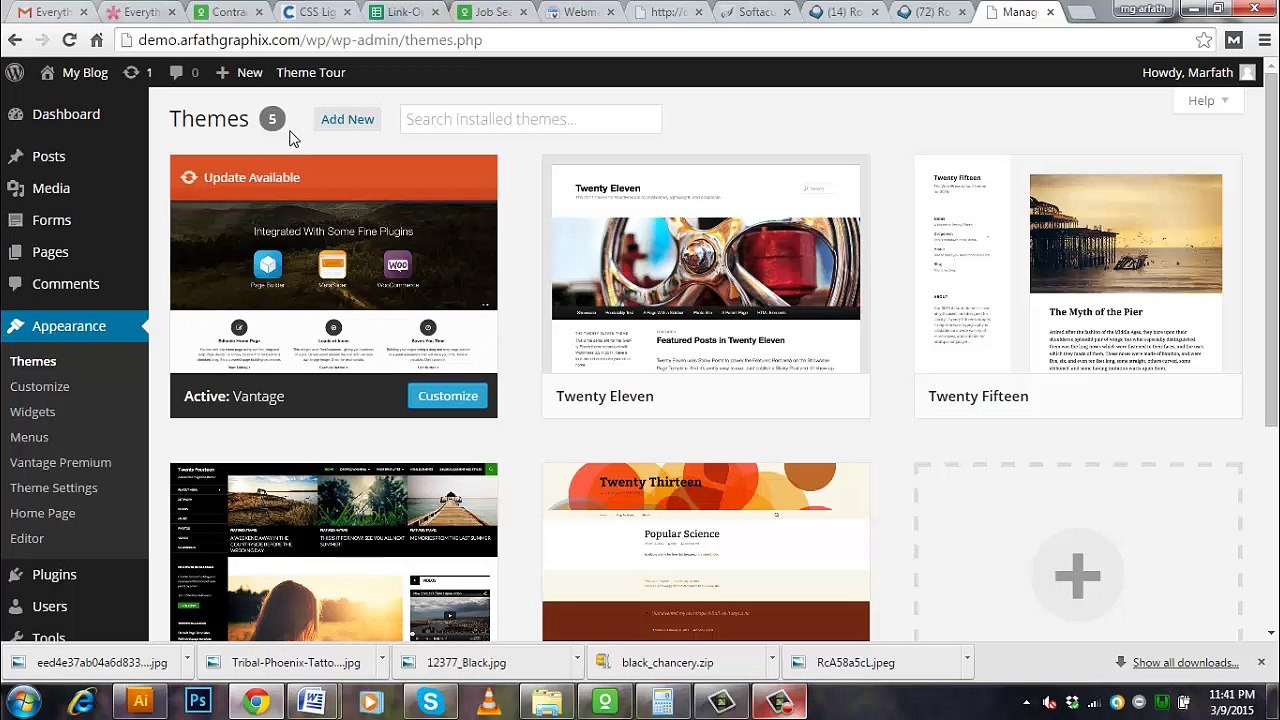Click the address bar URL

[310, 40]
